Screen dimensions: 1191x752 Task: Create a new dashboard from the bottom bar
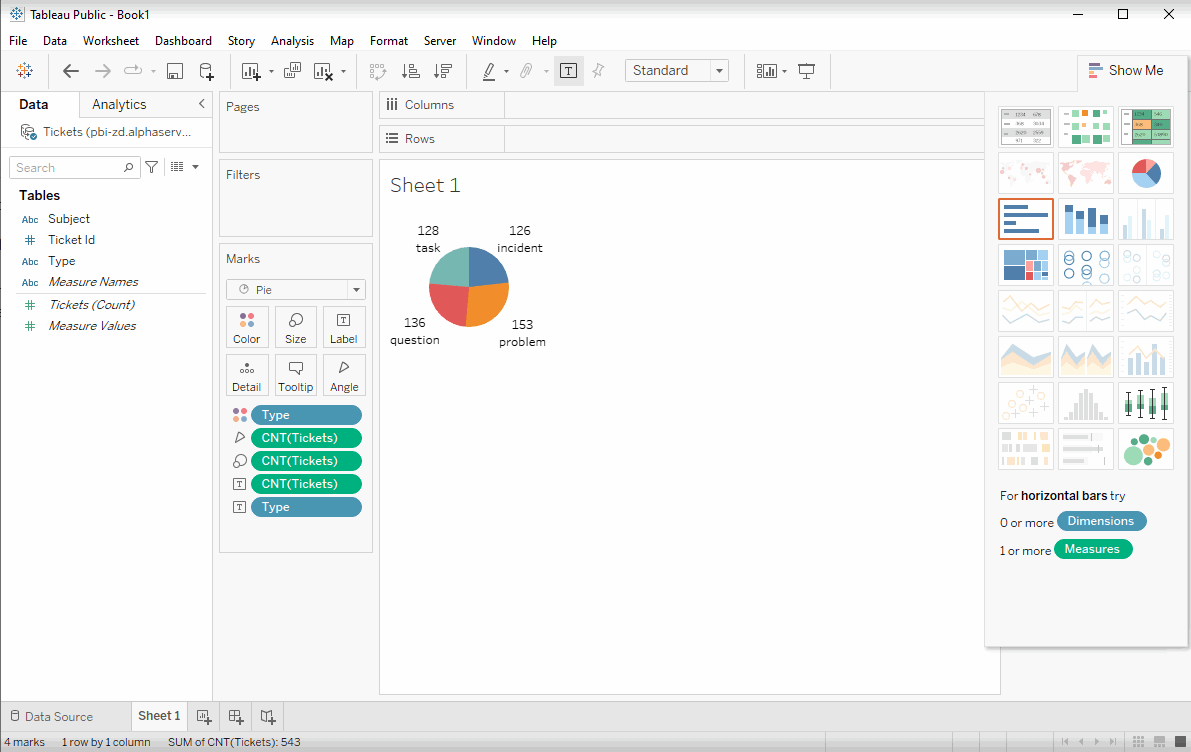pos(235,717)
